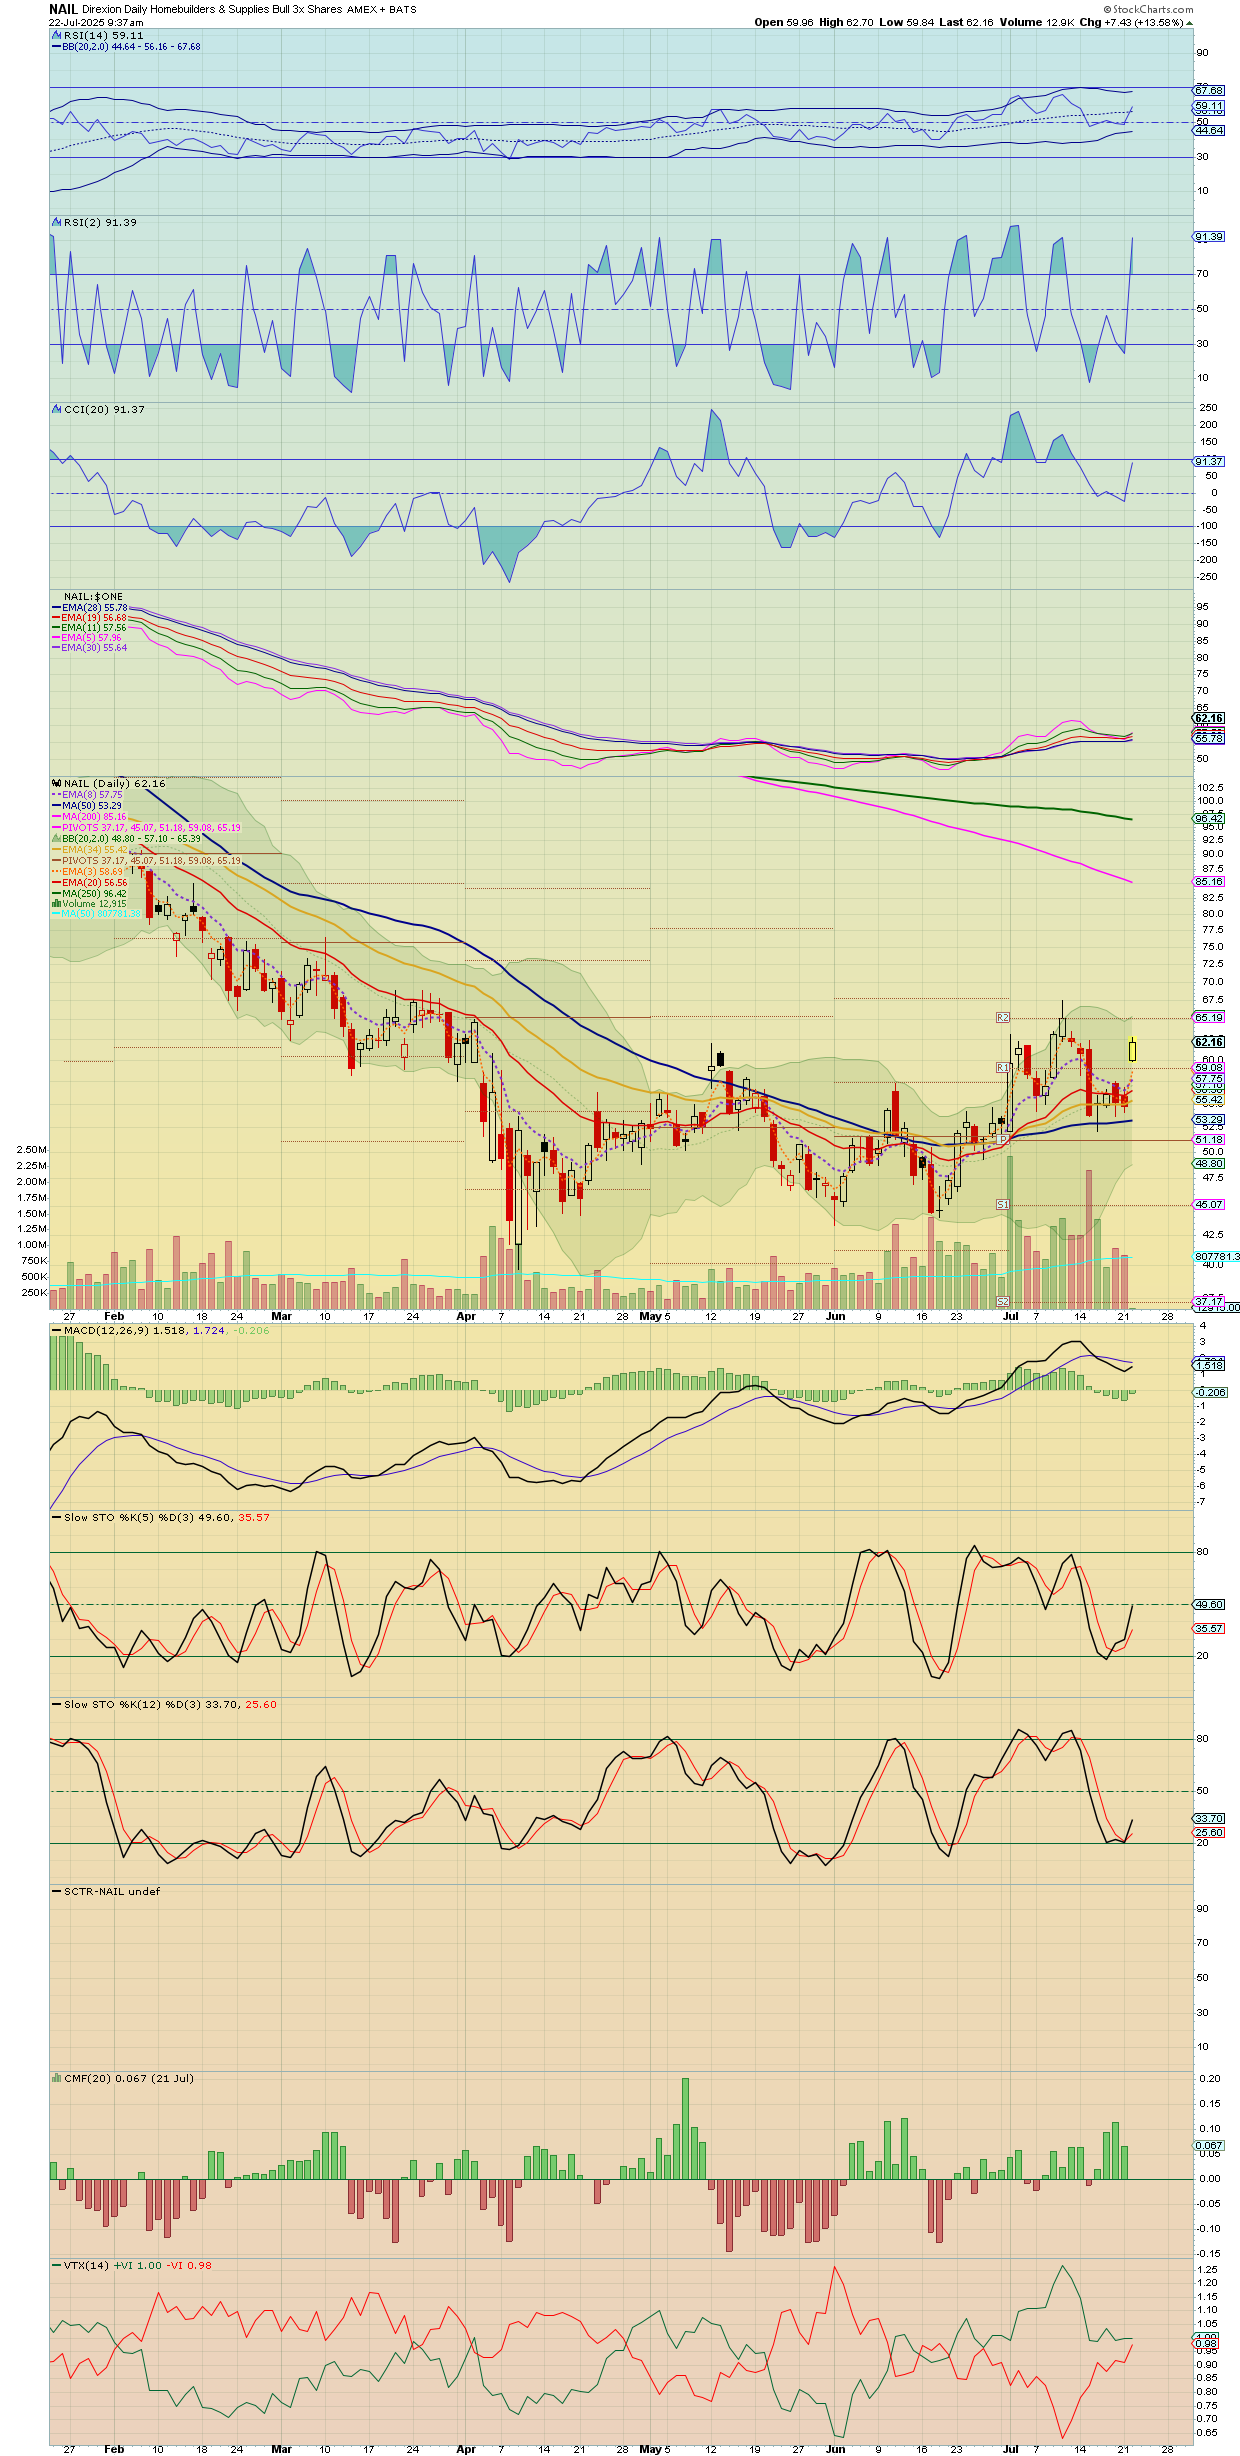Image resolution: width=1240 pixels, height=2456 pixels.
Task: Click the bold NAIL ticker symbol in the header
Action: pyautogui.click(x=63, y=9)
